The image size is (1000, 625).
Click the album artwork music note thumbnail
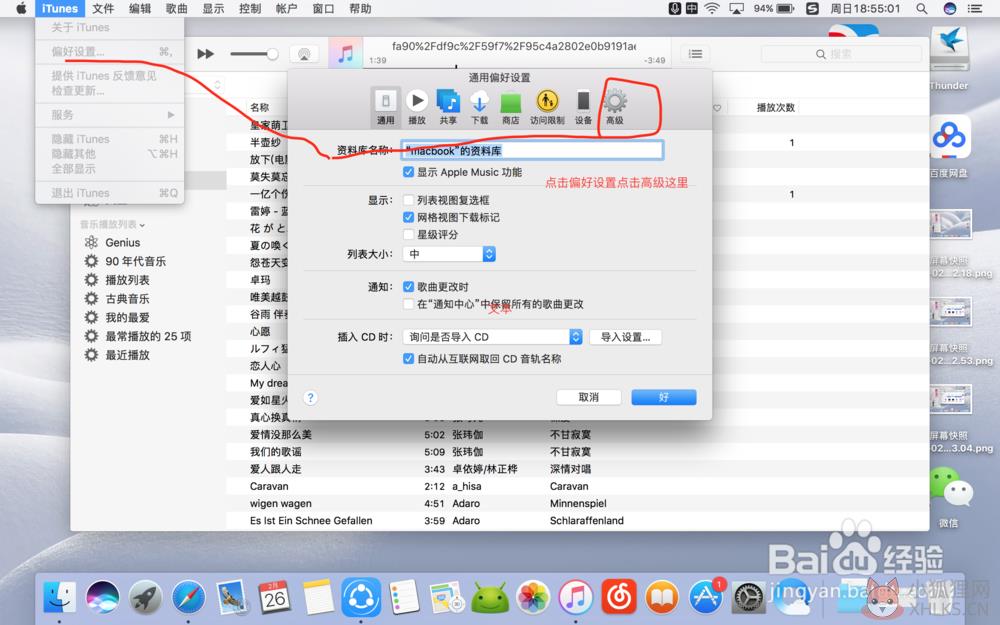[x=346, y=54]
